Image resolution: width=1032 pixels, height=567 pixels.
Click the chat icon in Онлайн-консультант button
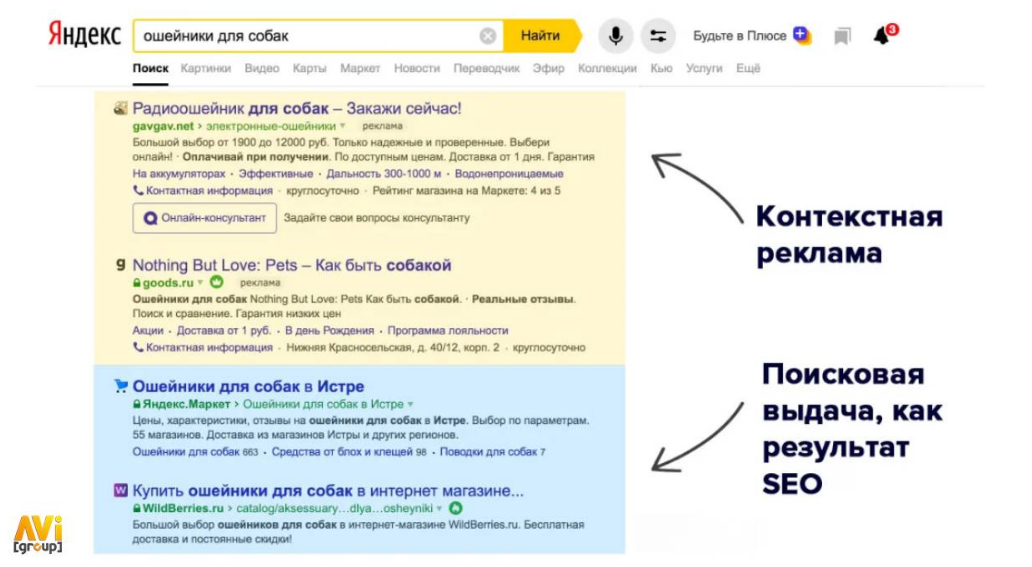click(x=150, y=218)
